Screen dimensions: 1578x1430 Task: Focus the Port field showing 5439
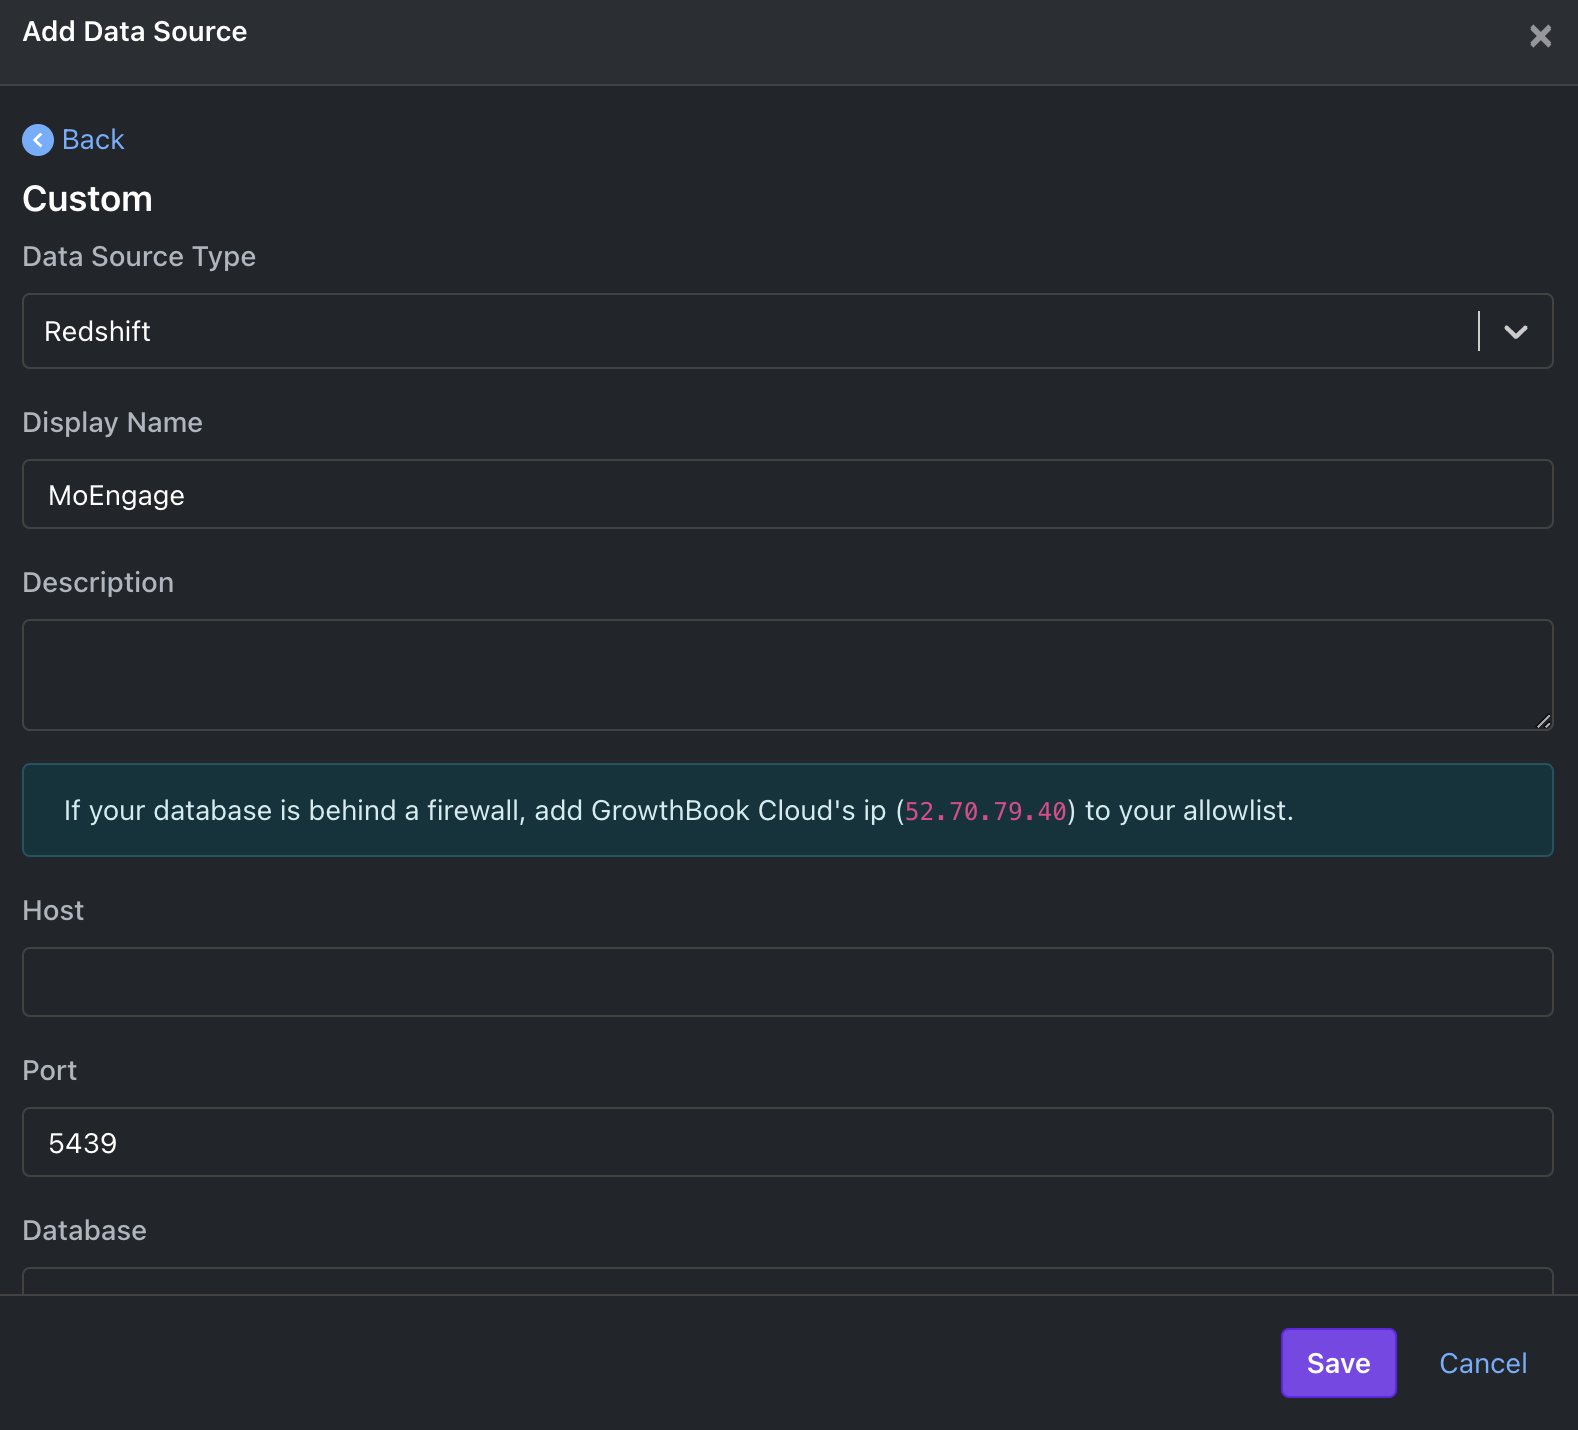(x=787, y=1142)
